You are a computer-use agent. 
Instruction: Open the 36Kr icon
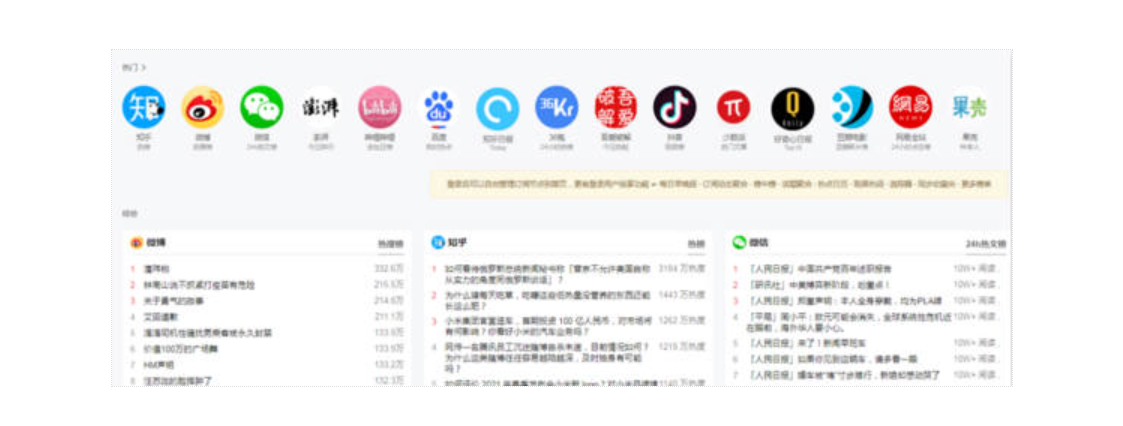click(556, 107)
